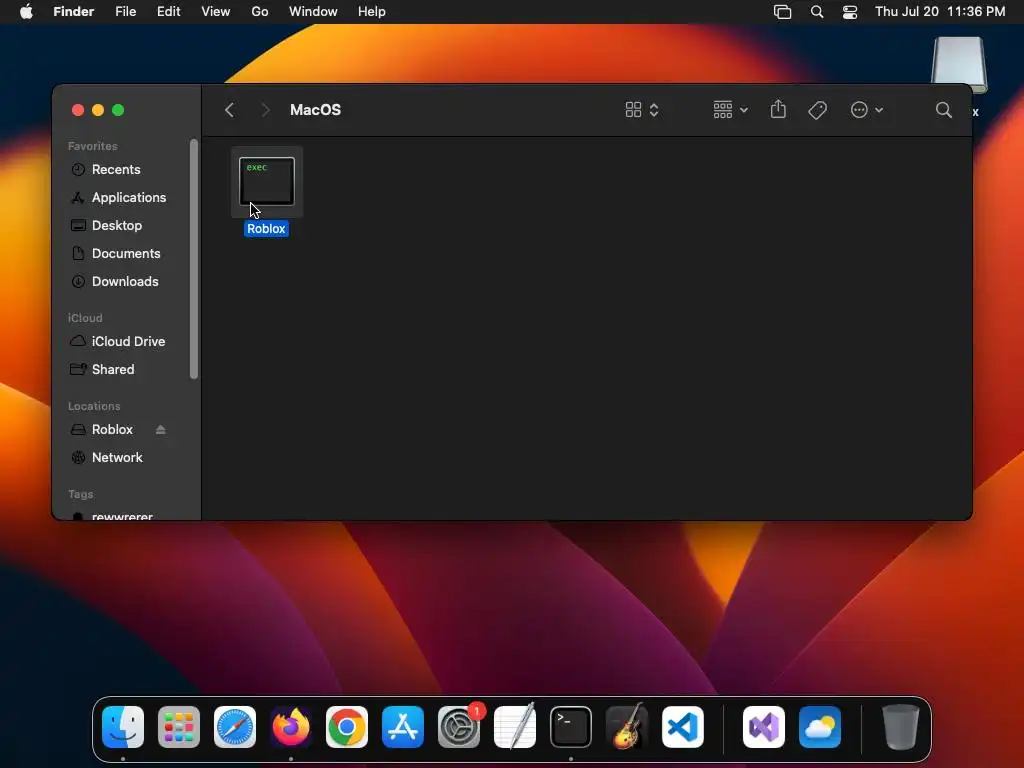Open Weather app from the Dock

point(820,727)
